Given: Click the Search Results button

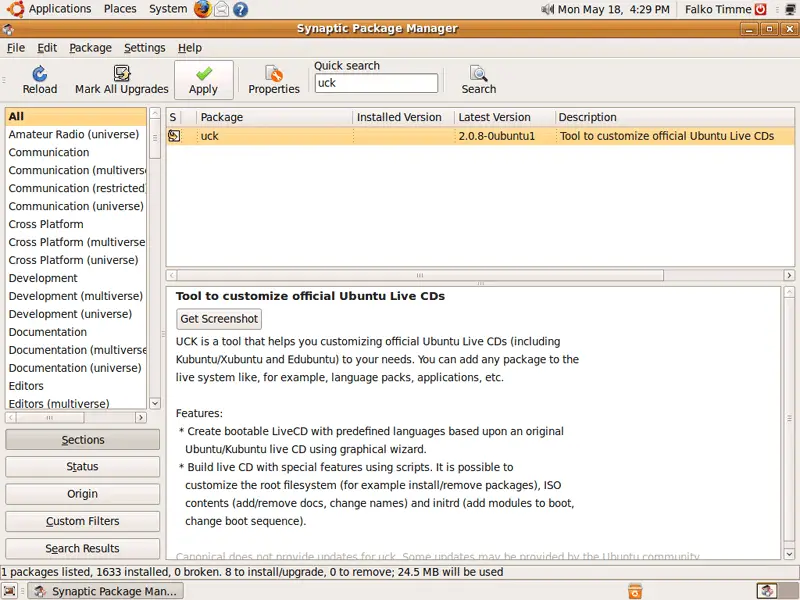Looking at the screenshot, I should pos(83,548).
